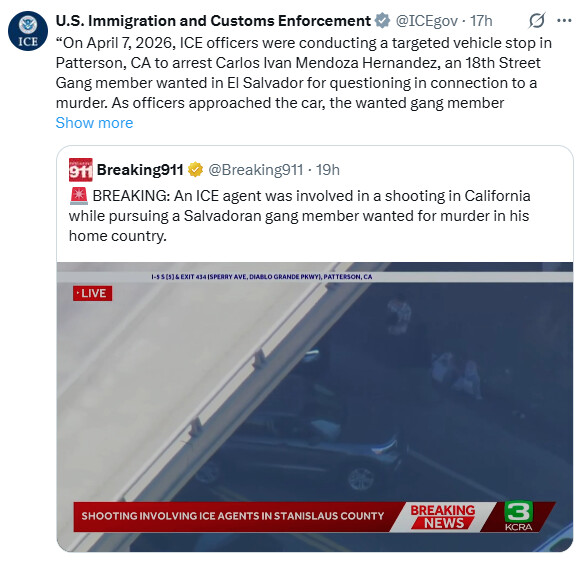This screenshot has width=584, height=561.
Task: Click the Breaking911 display name
Action: pyautogui.click(x=140, y=170)
